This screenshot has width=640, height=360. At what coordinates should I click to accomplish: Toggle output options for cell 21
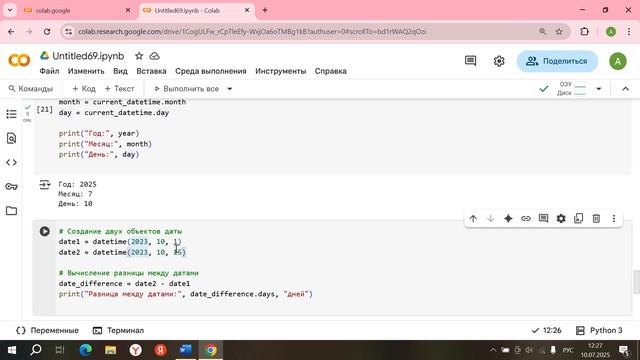(44, 185)
